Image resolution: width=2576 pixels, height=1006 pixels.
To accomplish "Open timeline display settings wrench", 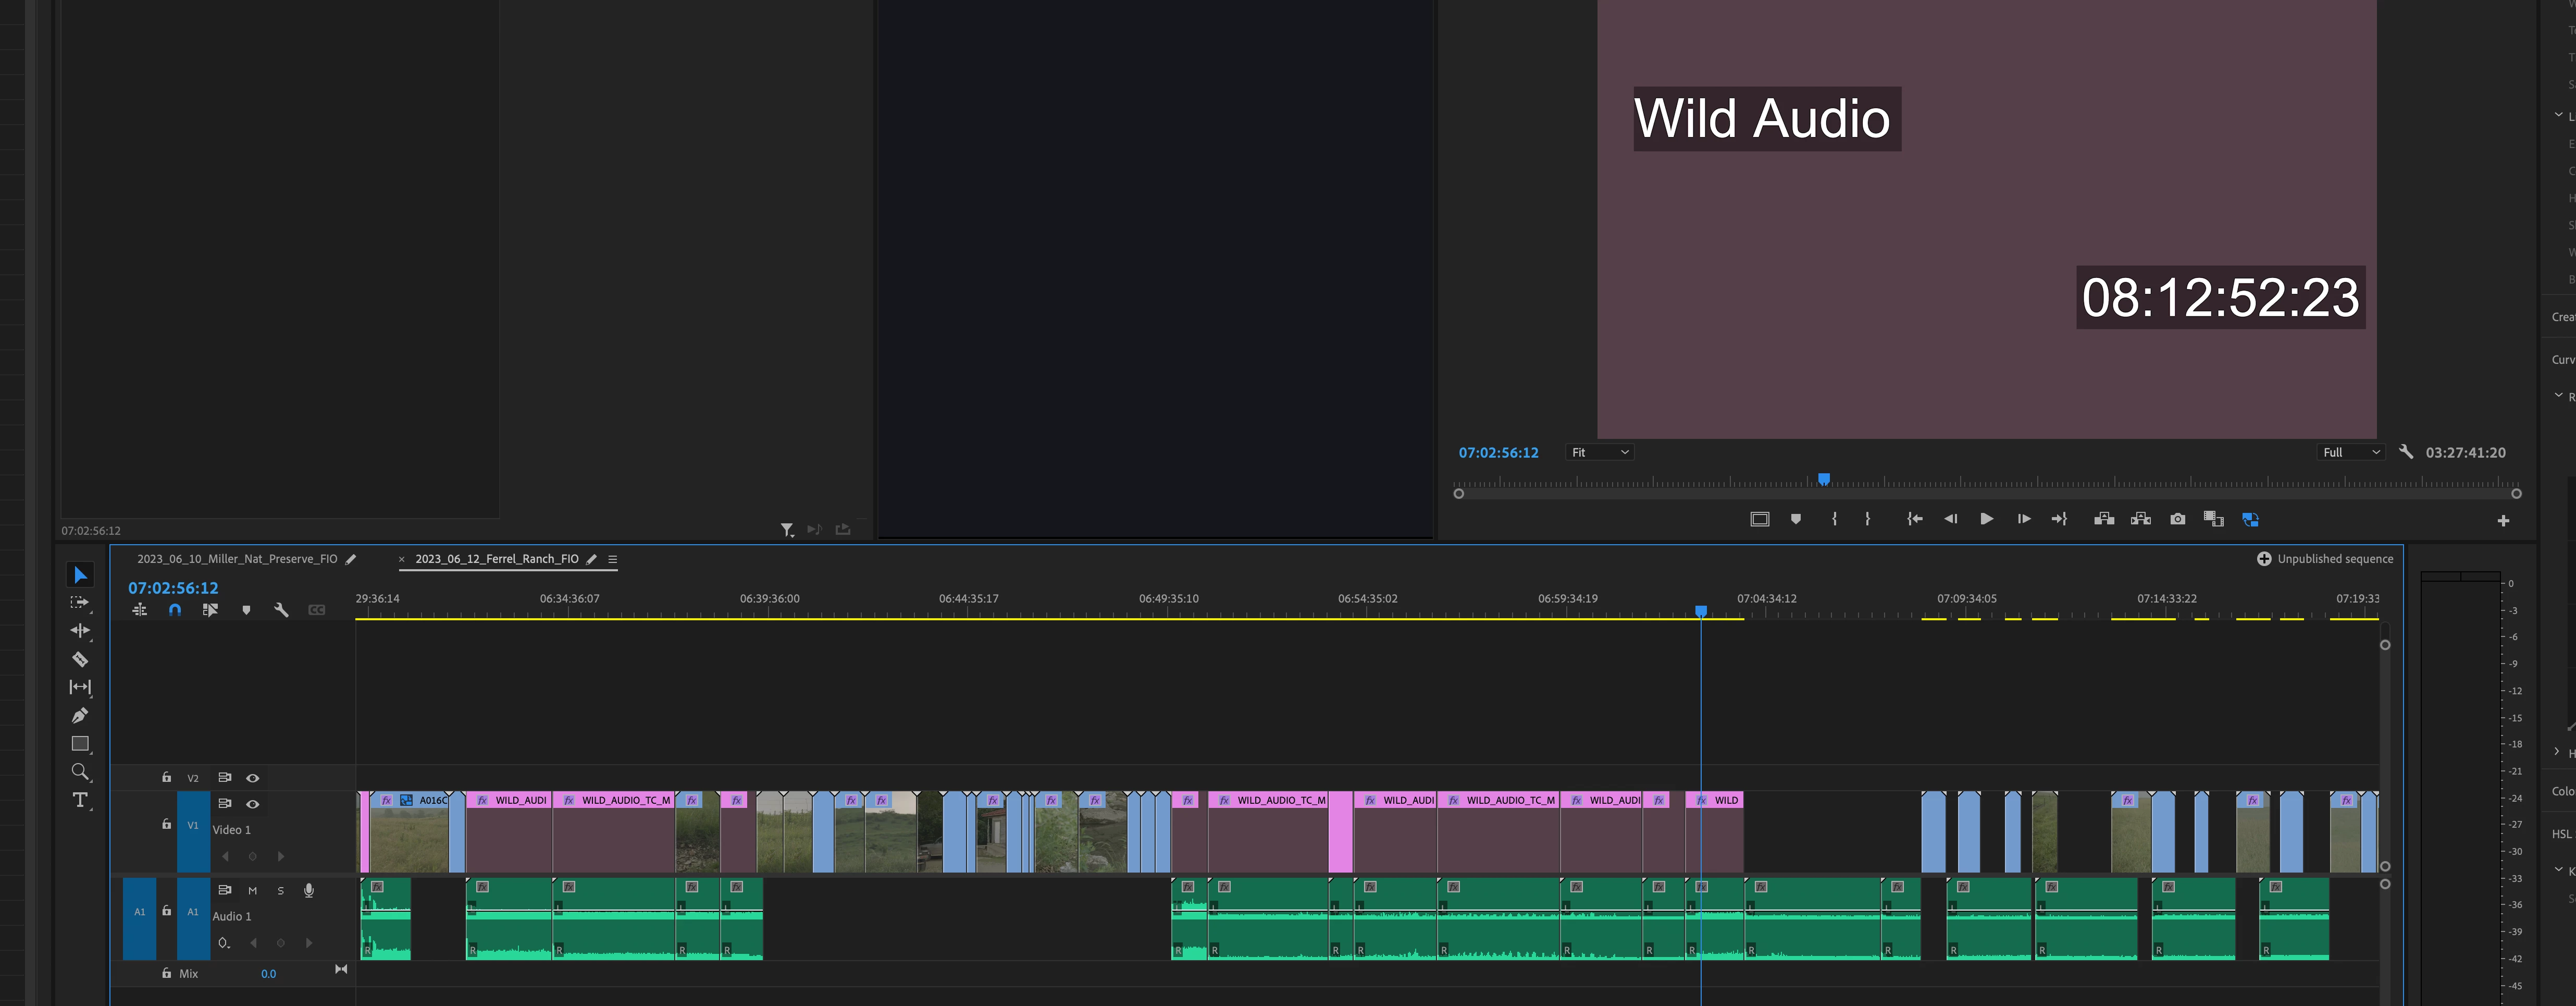I will (x=281, y=610).
